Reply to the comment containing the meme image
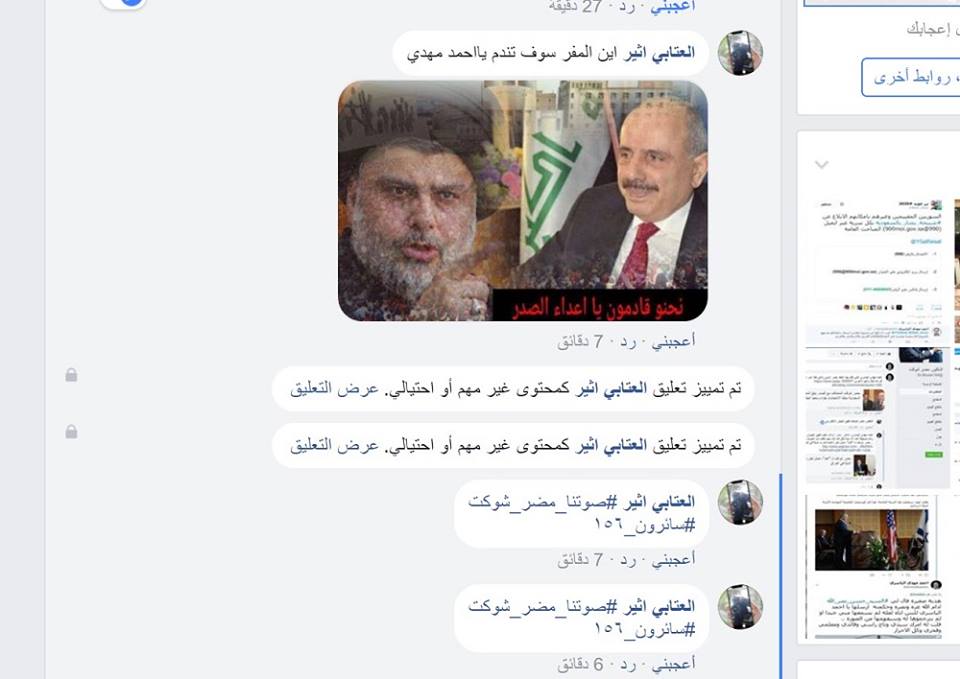Screen dimensions: 960x679 [x=627, y=341]
